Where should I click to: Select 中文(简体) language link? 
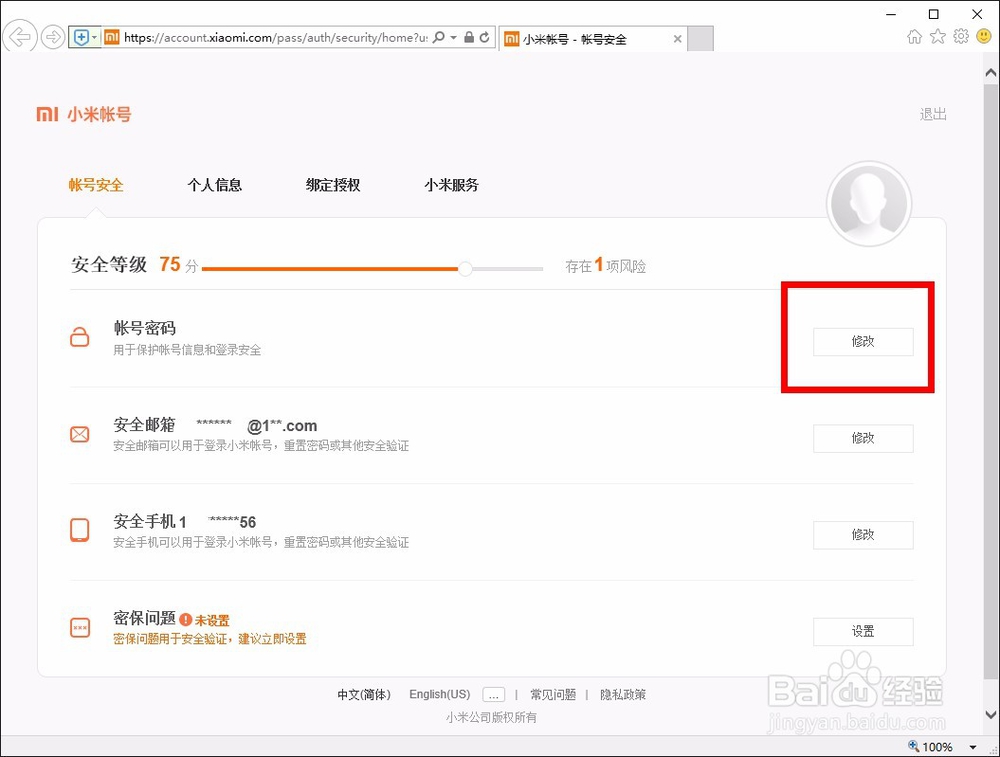[364, 695]
